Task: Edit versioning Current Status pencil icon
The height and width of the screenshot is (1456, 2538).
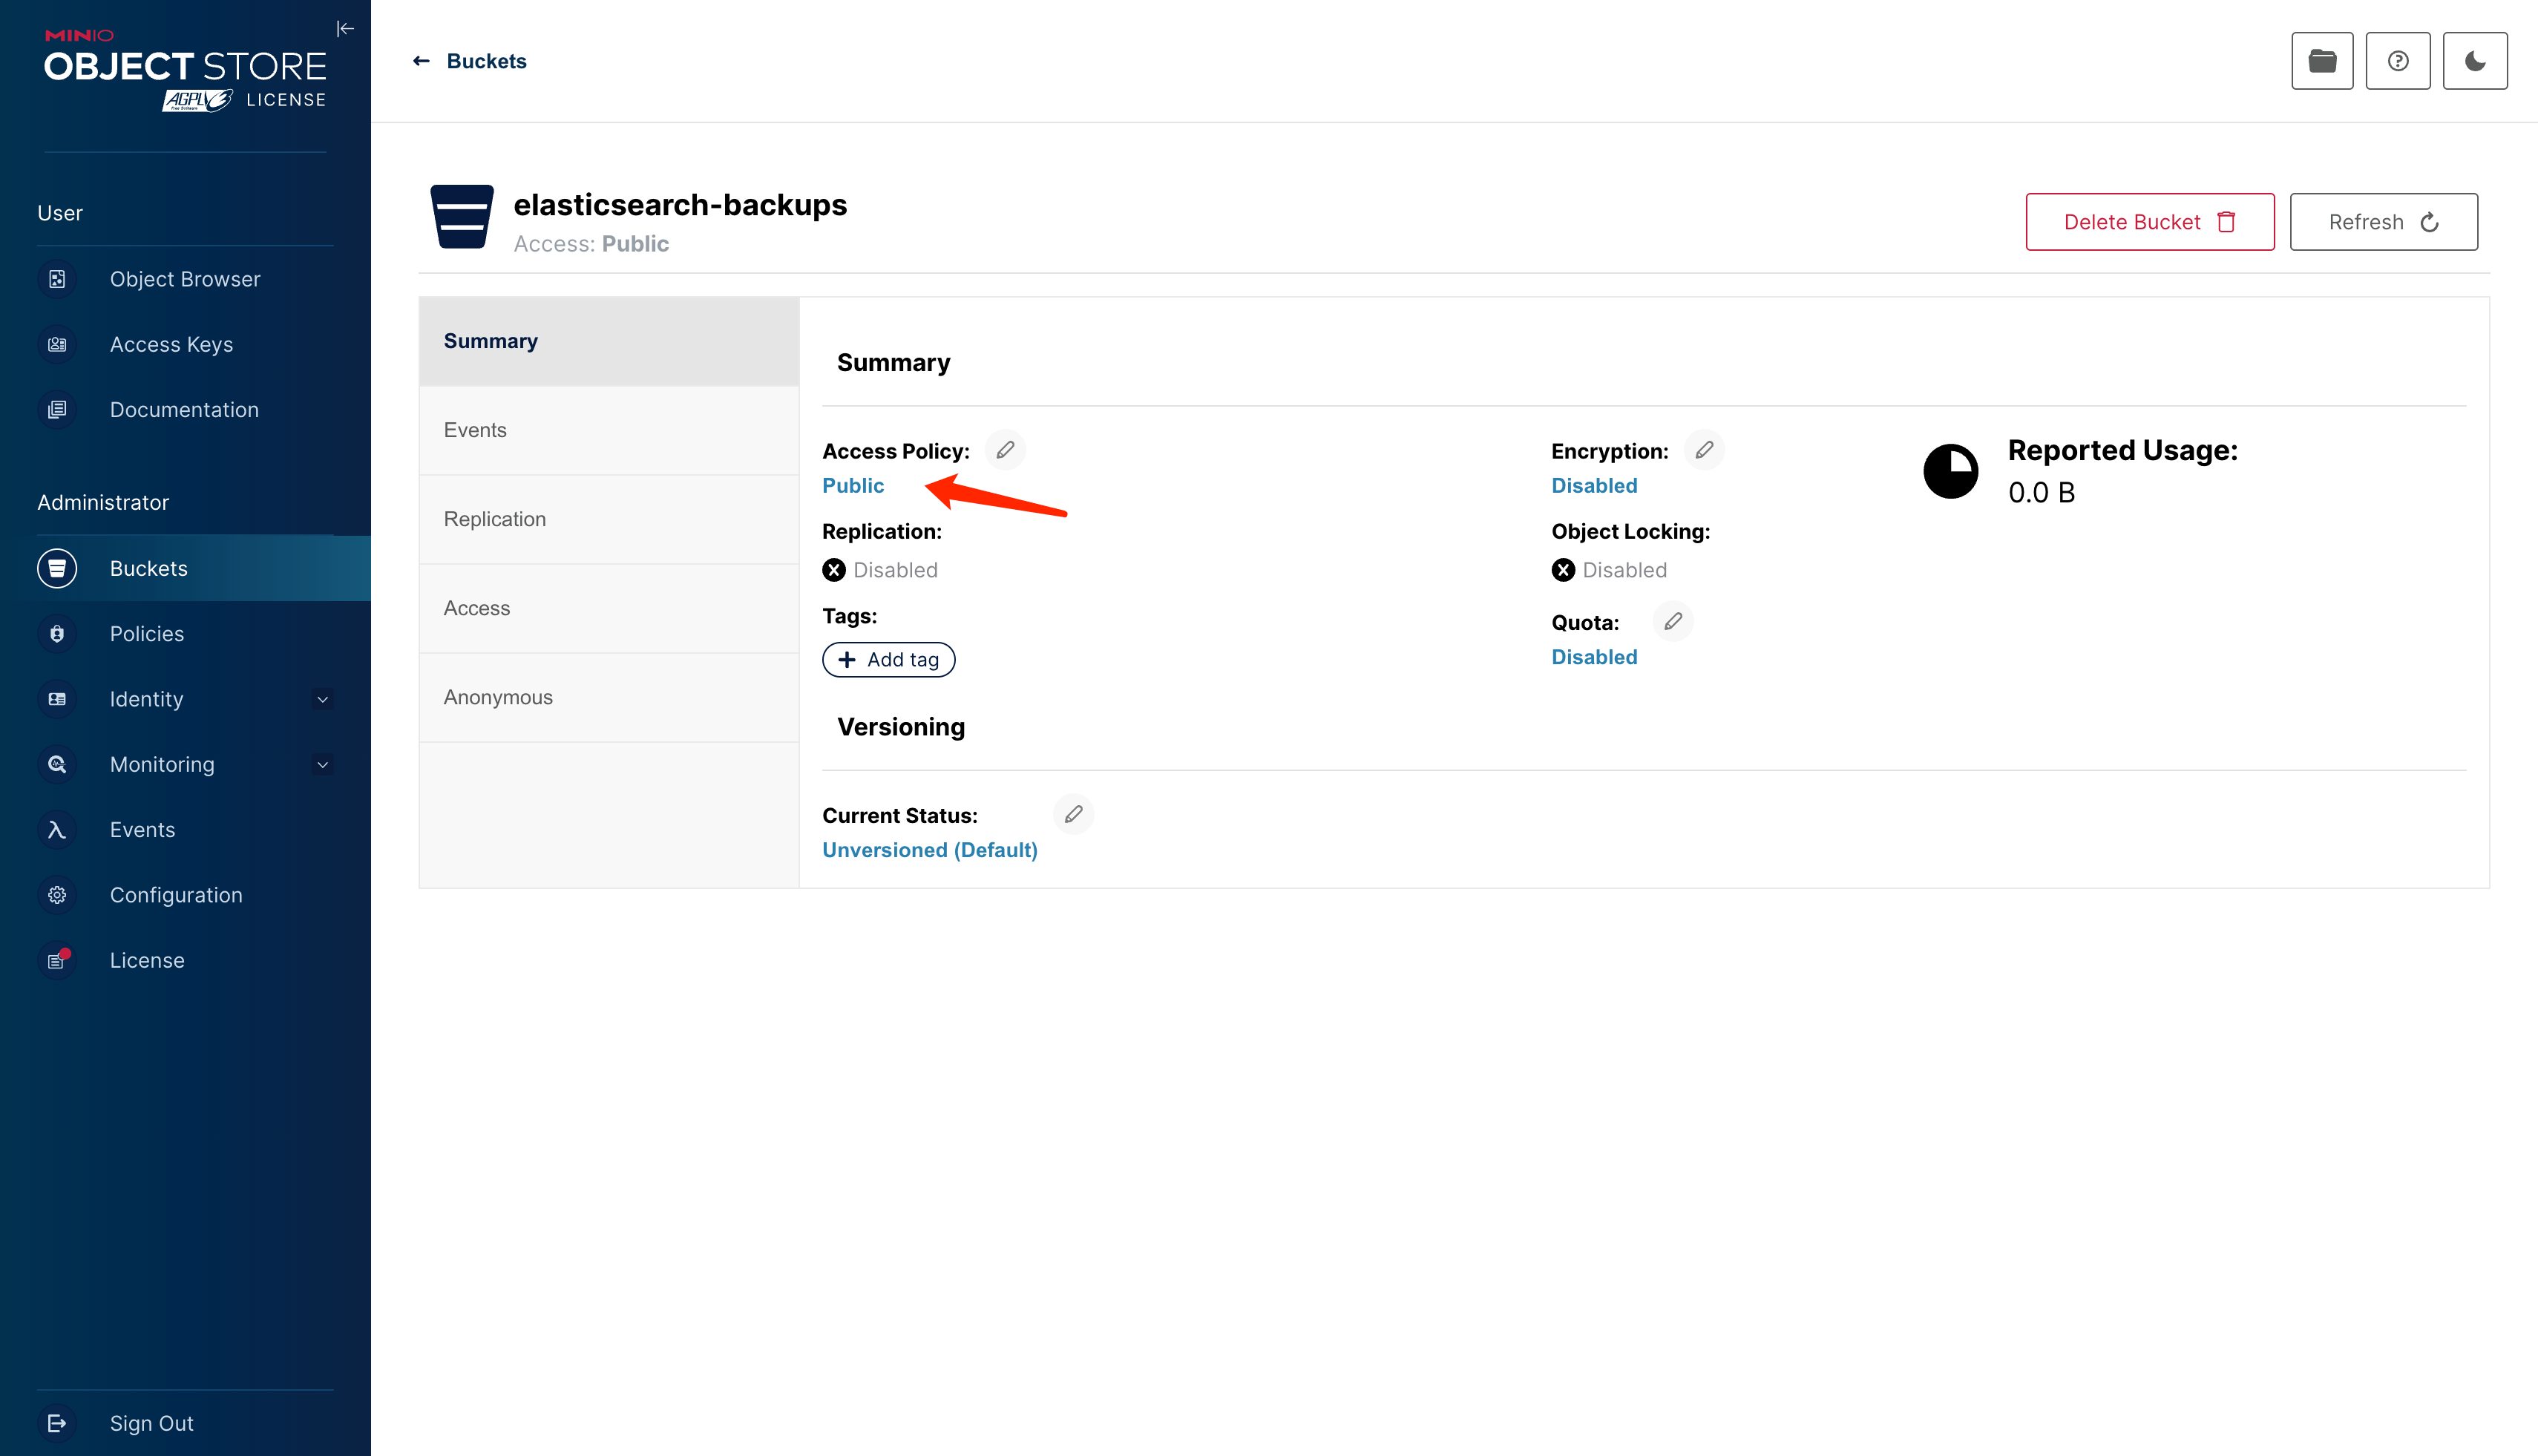Action: 1073,814
